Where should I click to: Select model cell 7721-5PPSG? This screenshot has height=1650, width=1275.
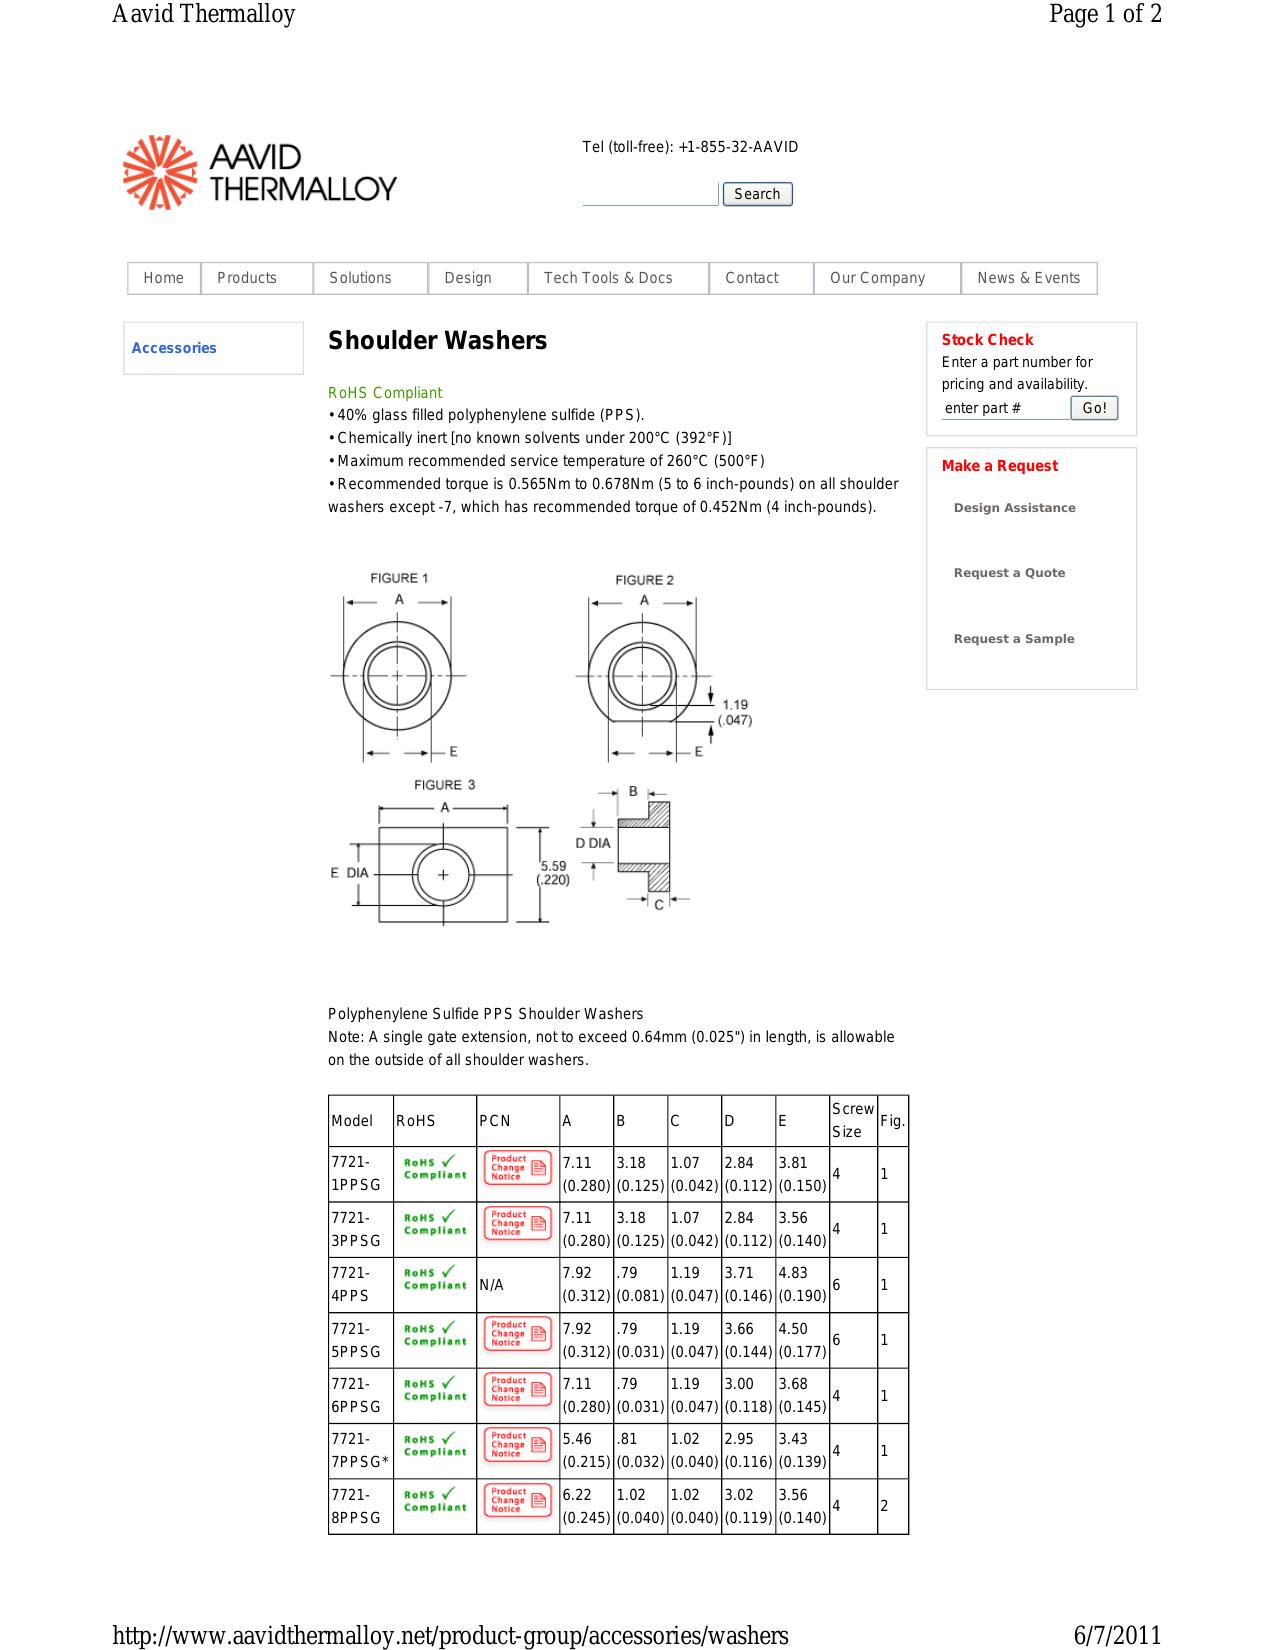pyautogui.click(x=361, y=1340)
